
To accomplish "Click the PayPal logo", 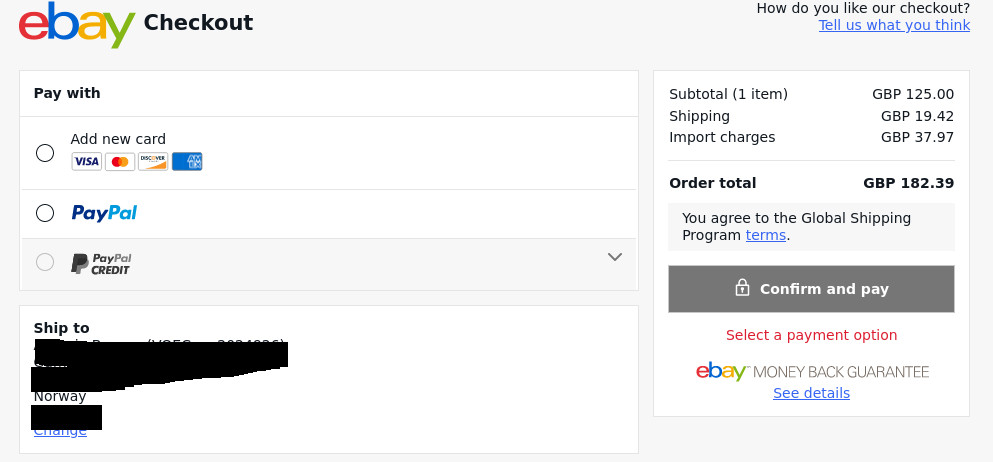I will (104, 213).
